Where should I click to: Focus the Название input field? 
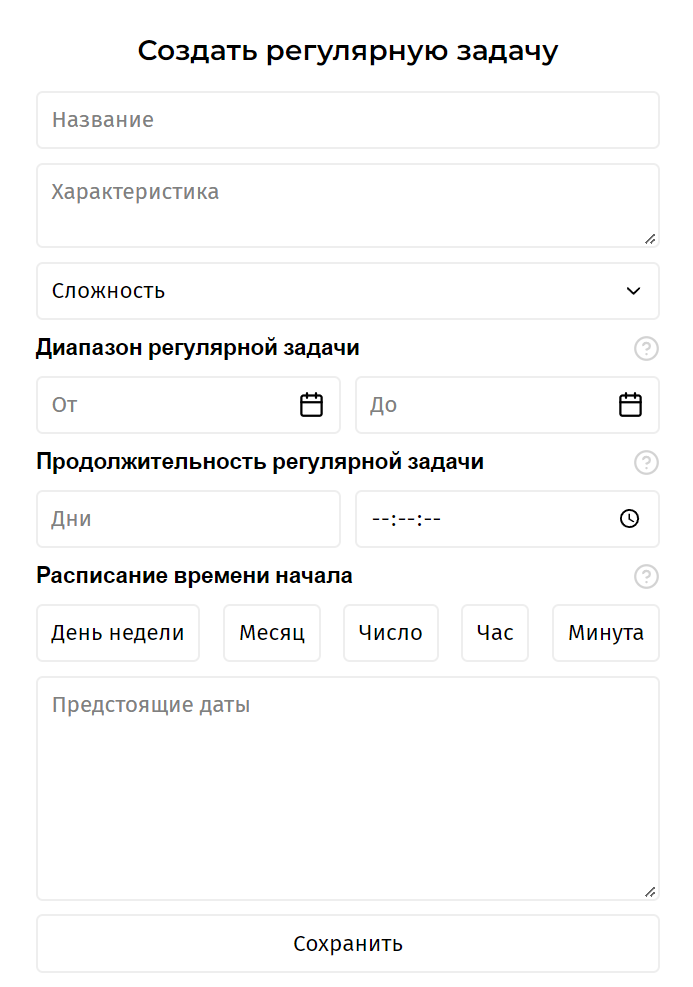347,120
